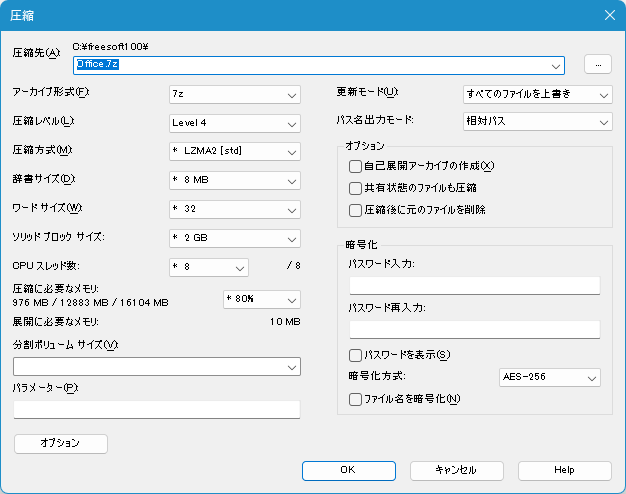Click the パスワード入力 text field
Image resolution: width=626 pixels, height=494 pixels.
[474, 286]
